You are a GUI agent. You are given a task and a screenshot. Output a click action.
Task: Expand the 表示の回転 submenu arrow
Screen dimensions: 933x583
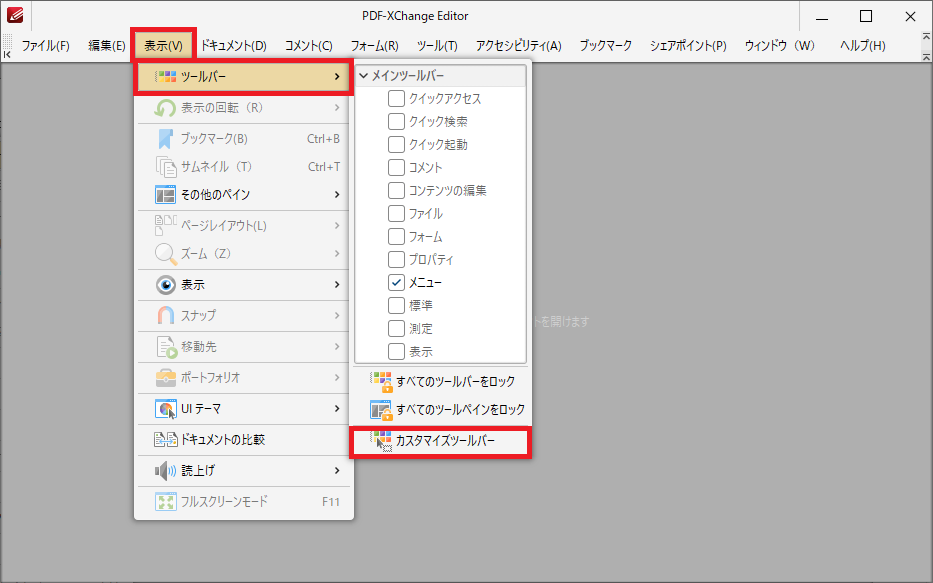coord(337,108)
